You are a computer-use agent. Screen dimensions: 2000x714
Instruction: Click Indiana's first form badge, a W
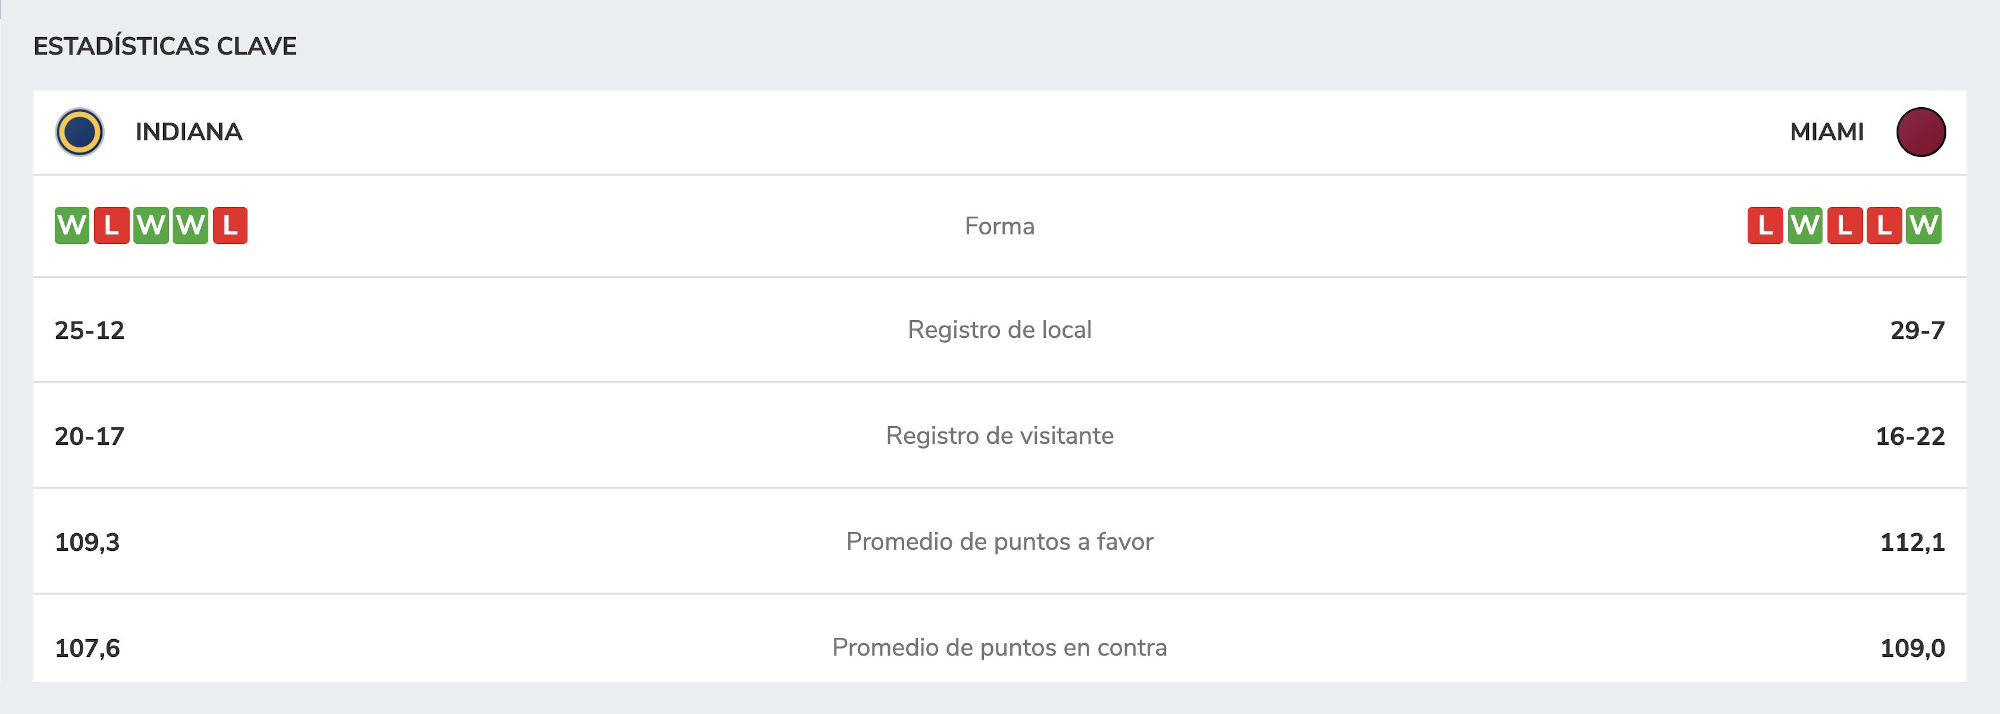click(x=72, y=226)
